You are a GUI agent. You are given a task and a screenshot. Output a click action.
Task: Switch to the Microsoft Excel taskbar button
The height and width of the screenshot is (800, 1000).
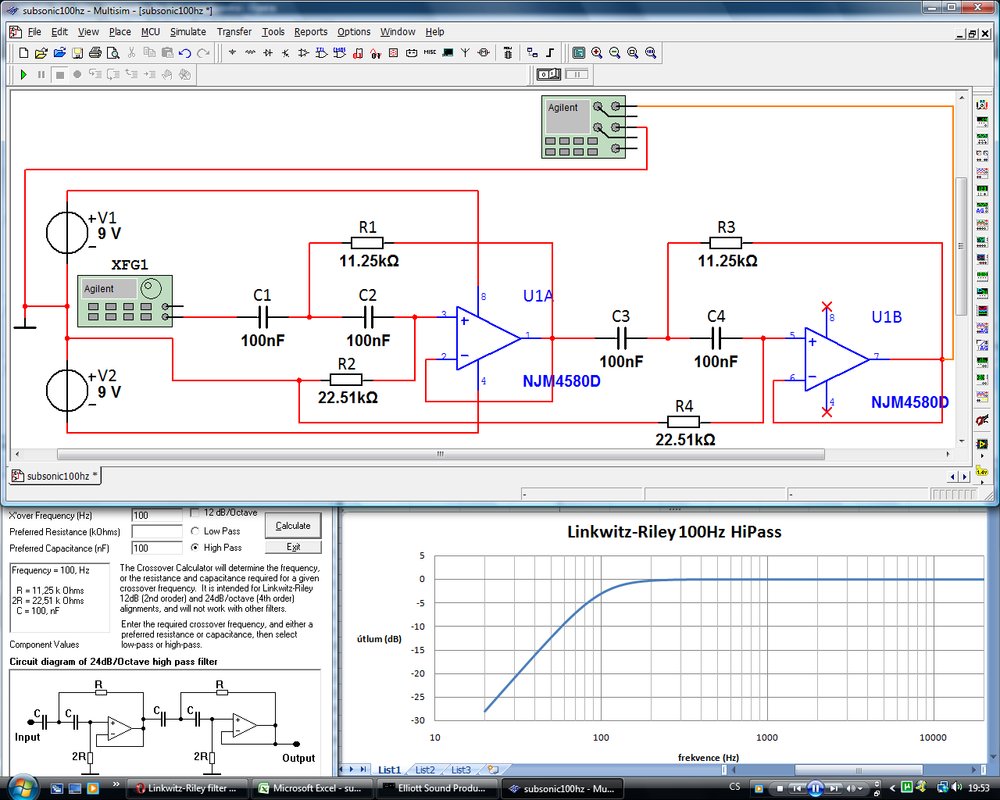pos(310,789)
